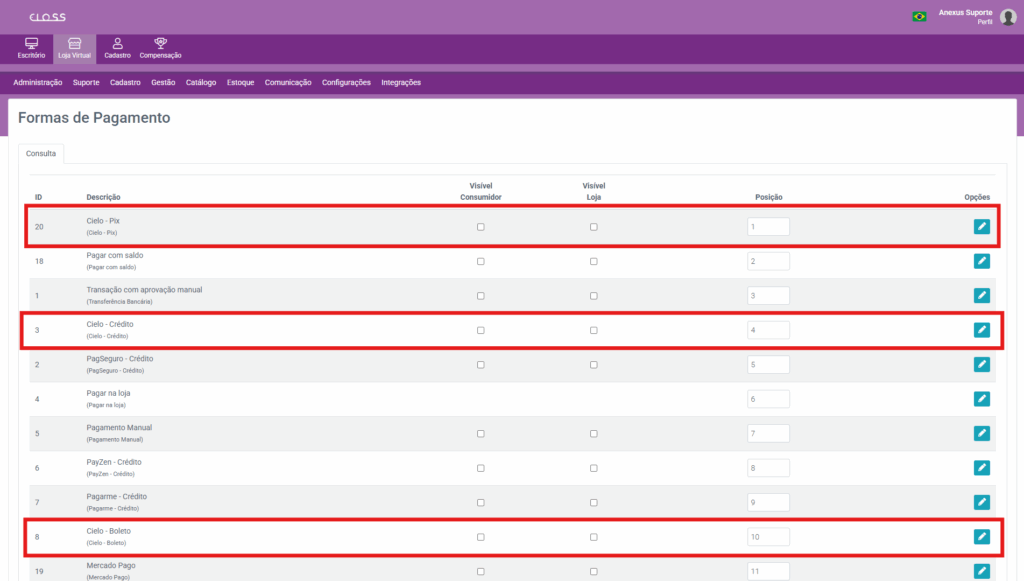Screen dimensions: 1024x581
Task: Click edit pencil for Cielo - Boleto
Action: (x=981, y=537)
